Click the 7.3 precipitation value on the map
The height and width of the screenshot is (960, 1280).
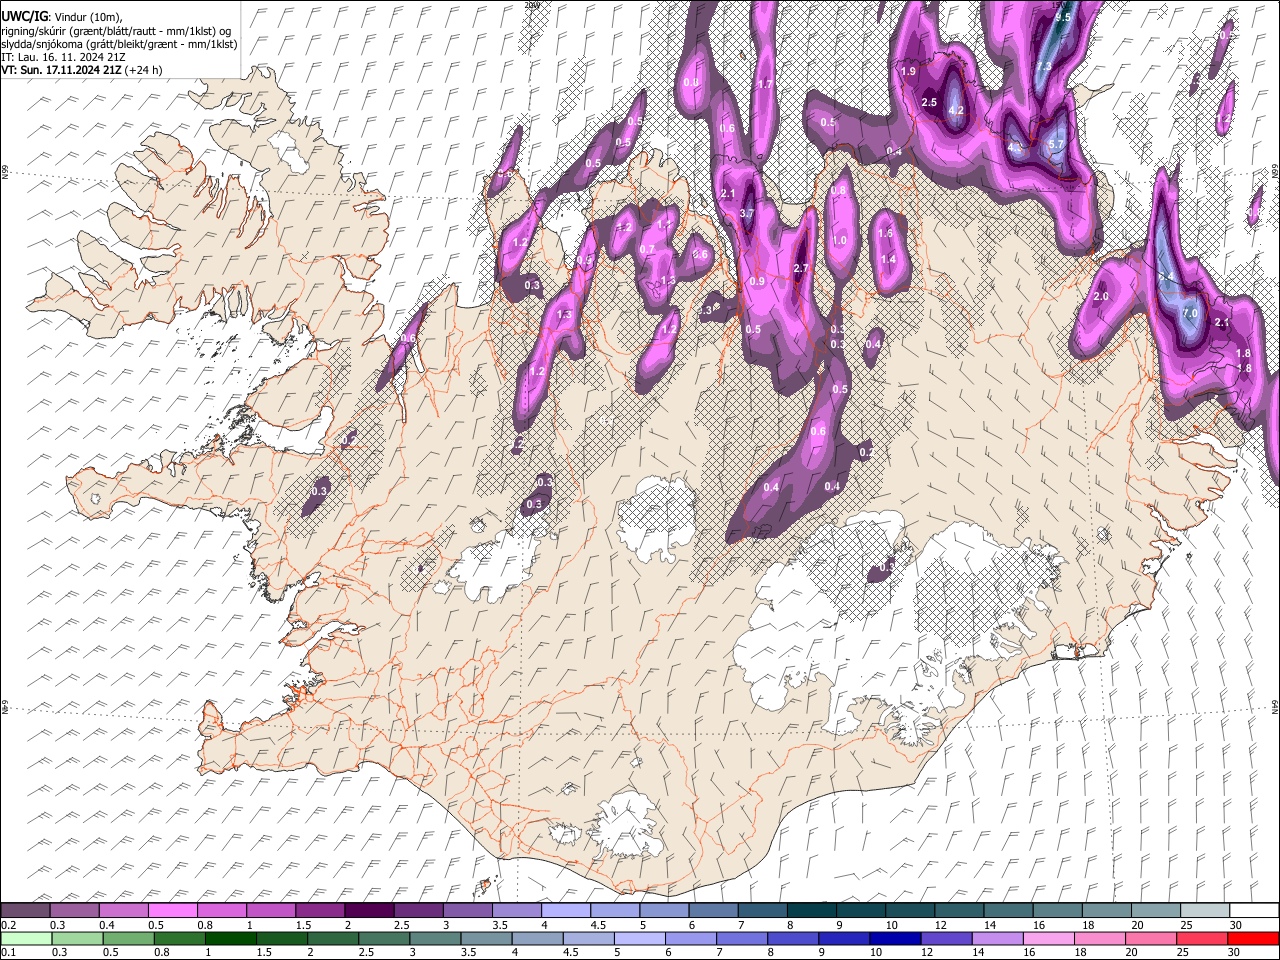(x=1044, y=67)
